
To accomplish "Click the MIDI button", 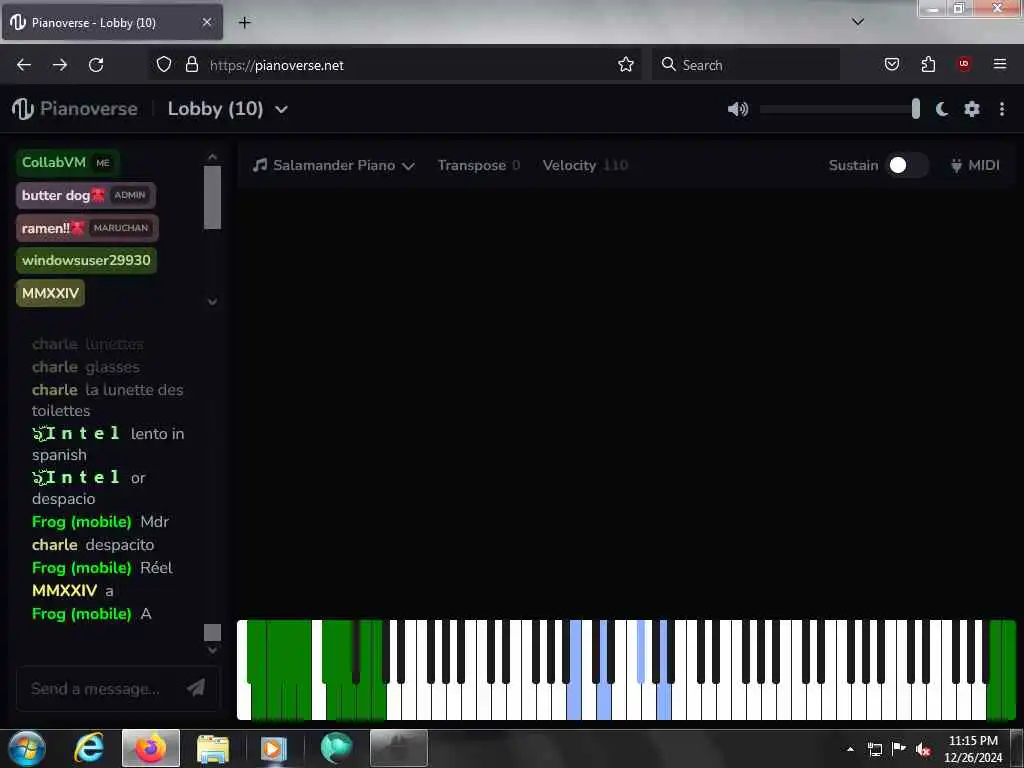I will [975, 165].
